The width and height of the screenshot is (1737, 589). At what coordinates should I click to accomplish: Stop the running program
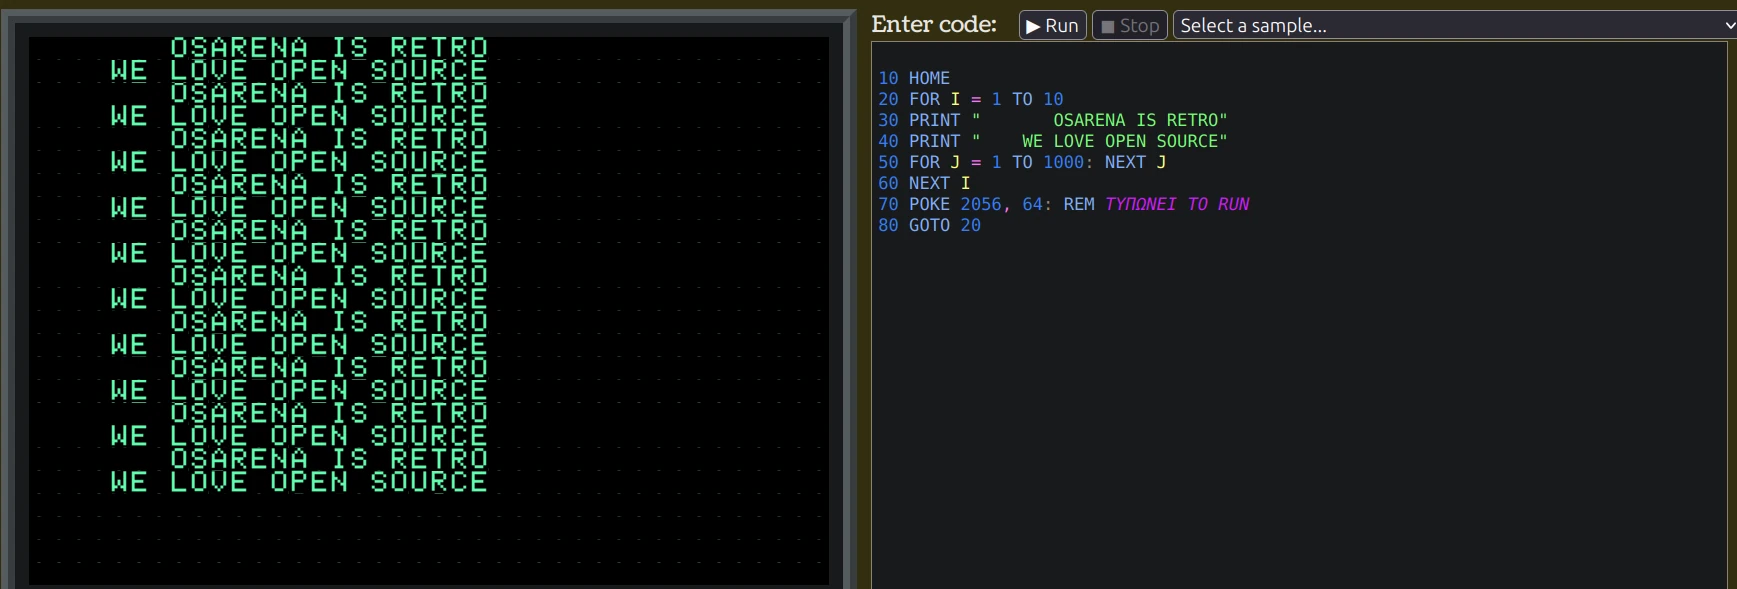click(1130, 25)
